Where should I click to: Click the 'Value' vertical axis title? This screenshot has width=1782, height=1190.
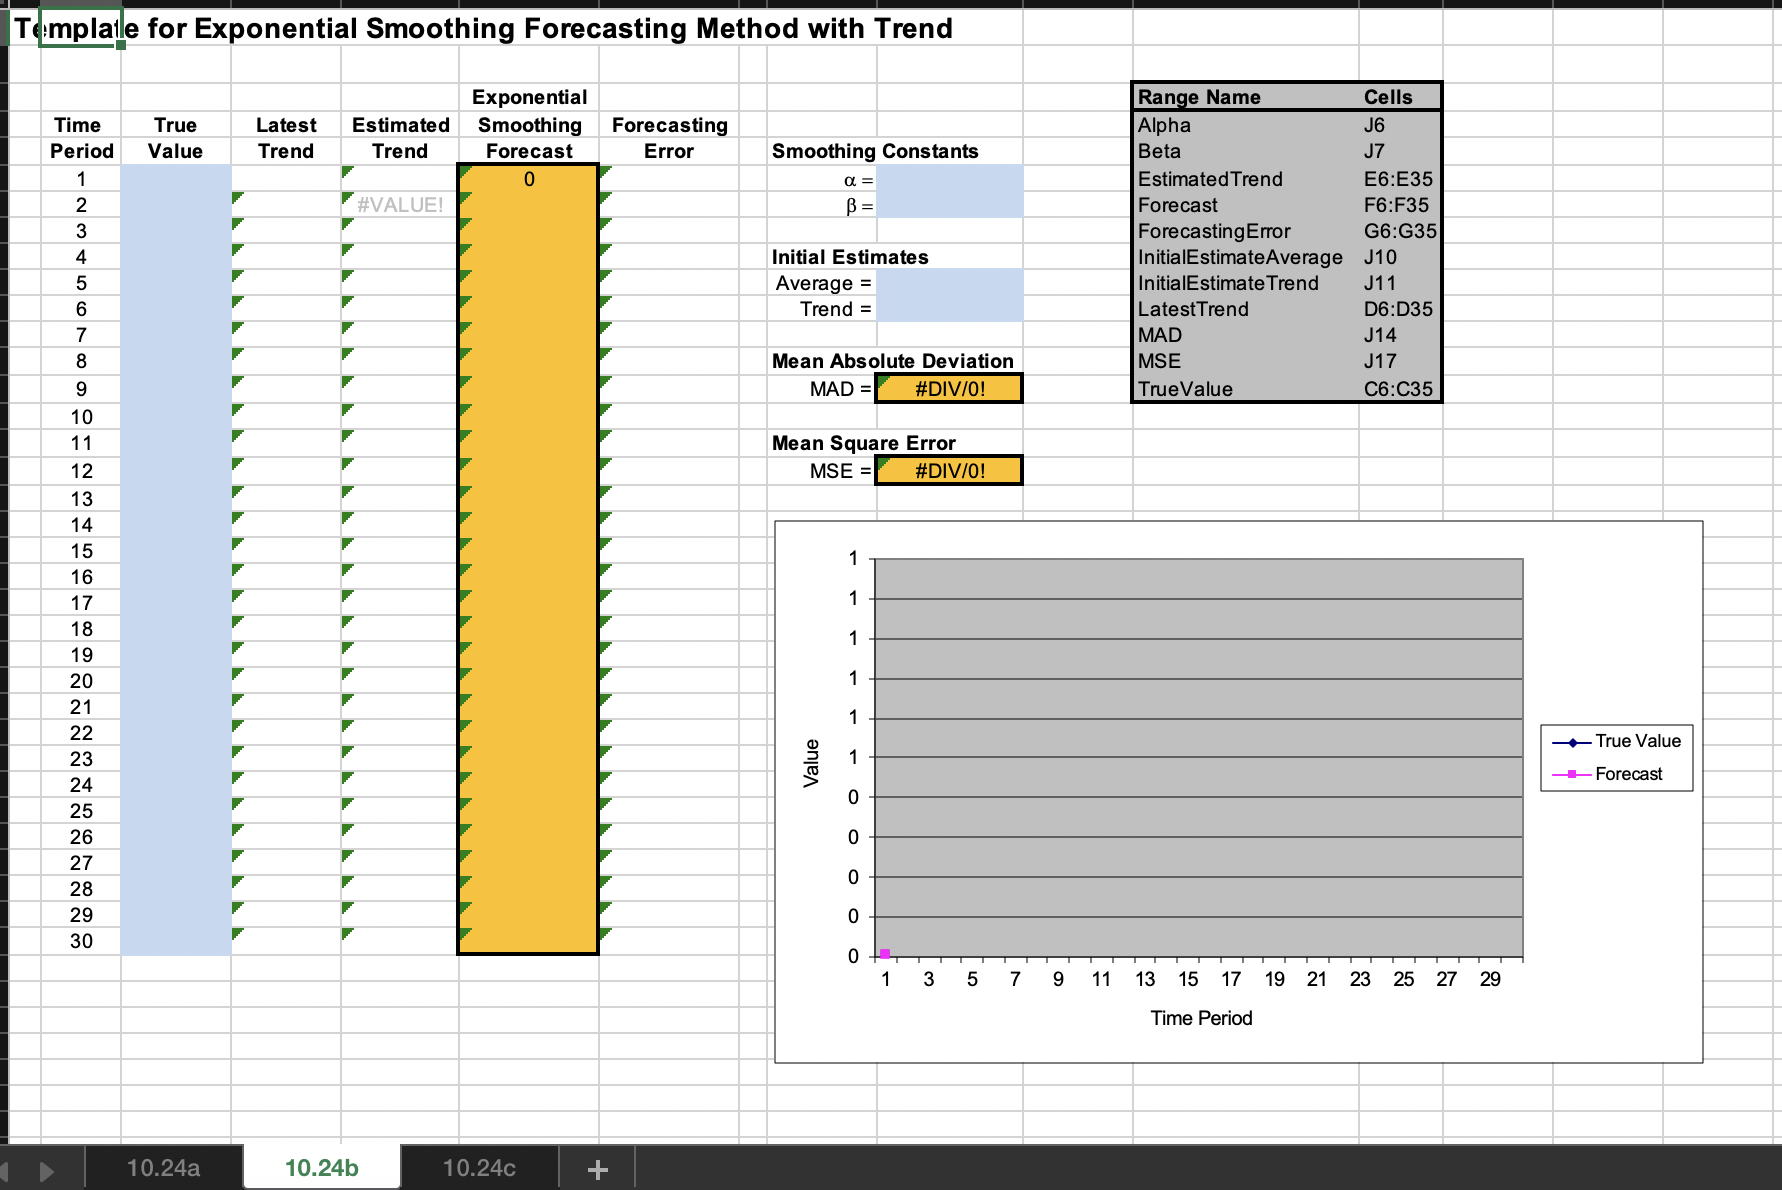point(811,763)
